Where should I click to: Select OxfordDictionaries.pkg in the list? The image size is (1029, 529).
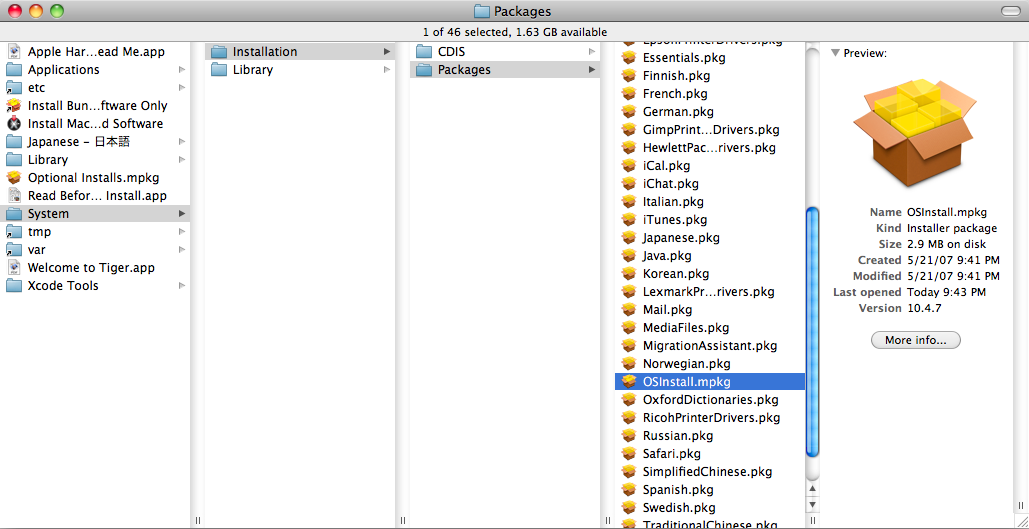coord(710,399)
